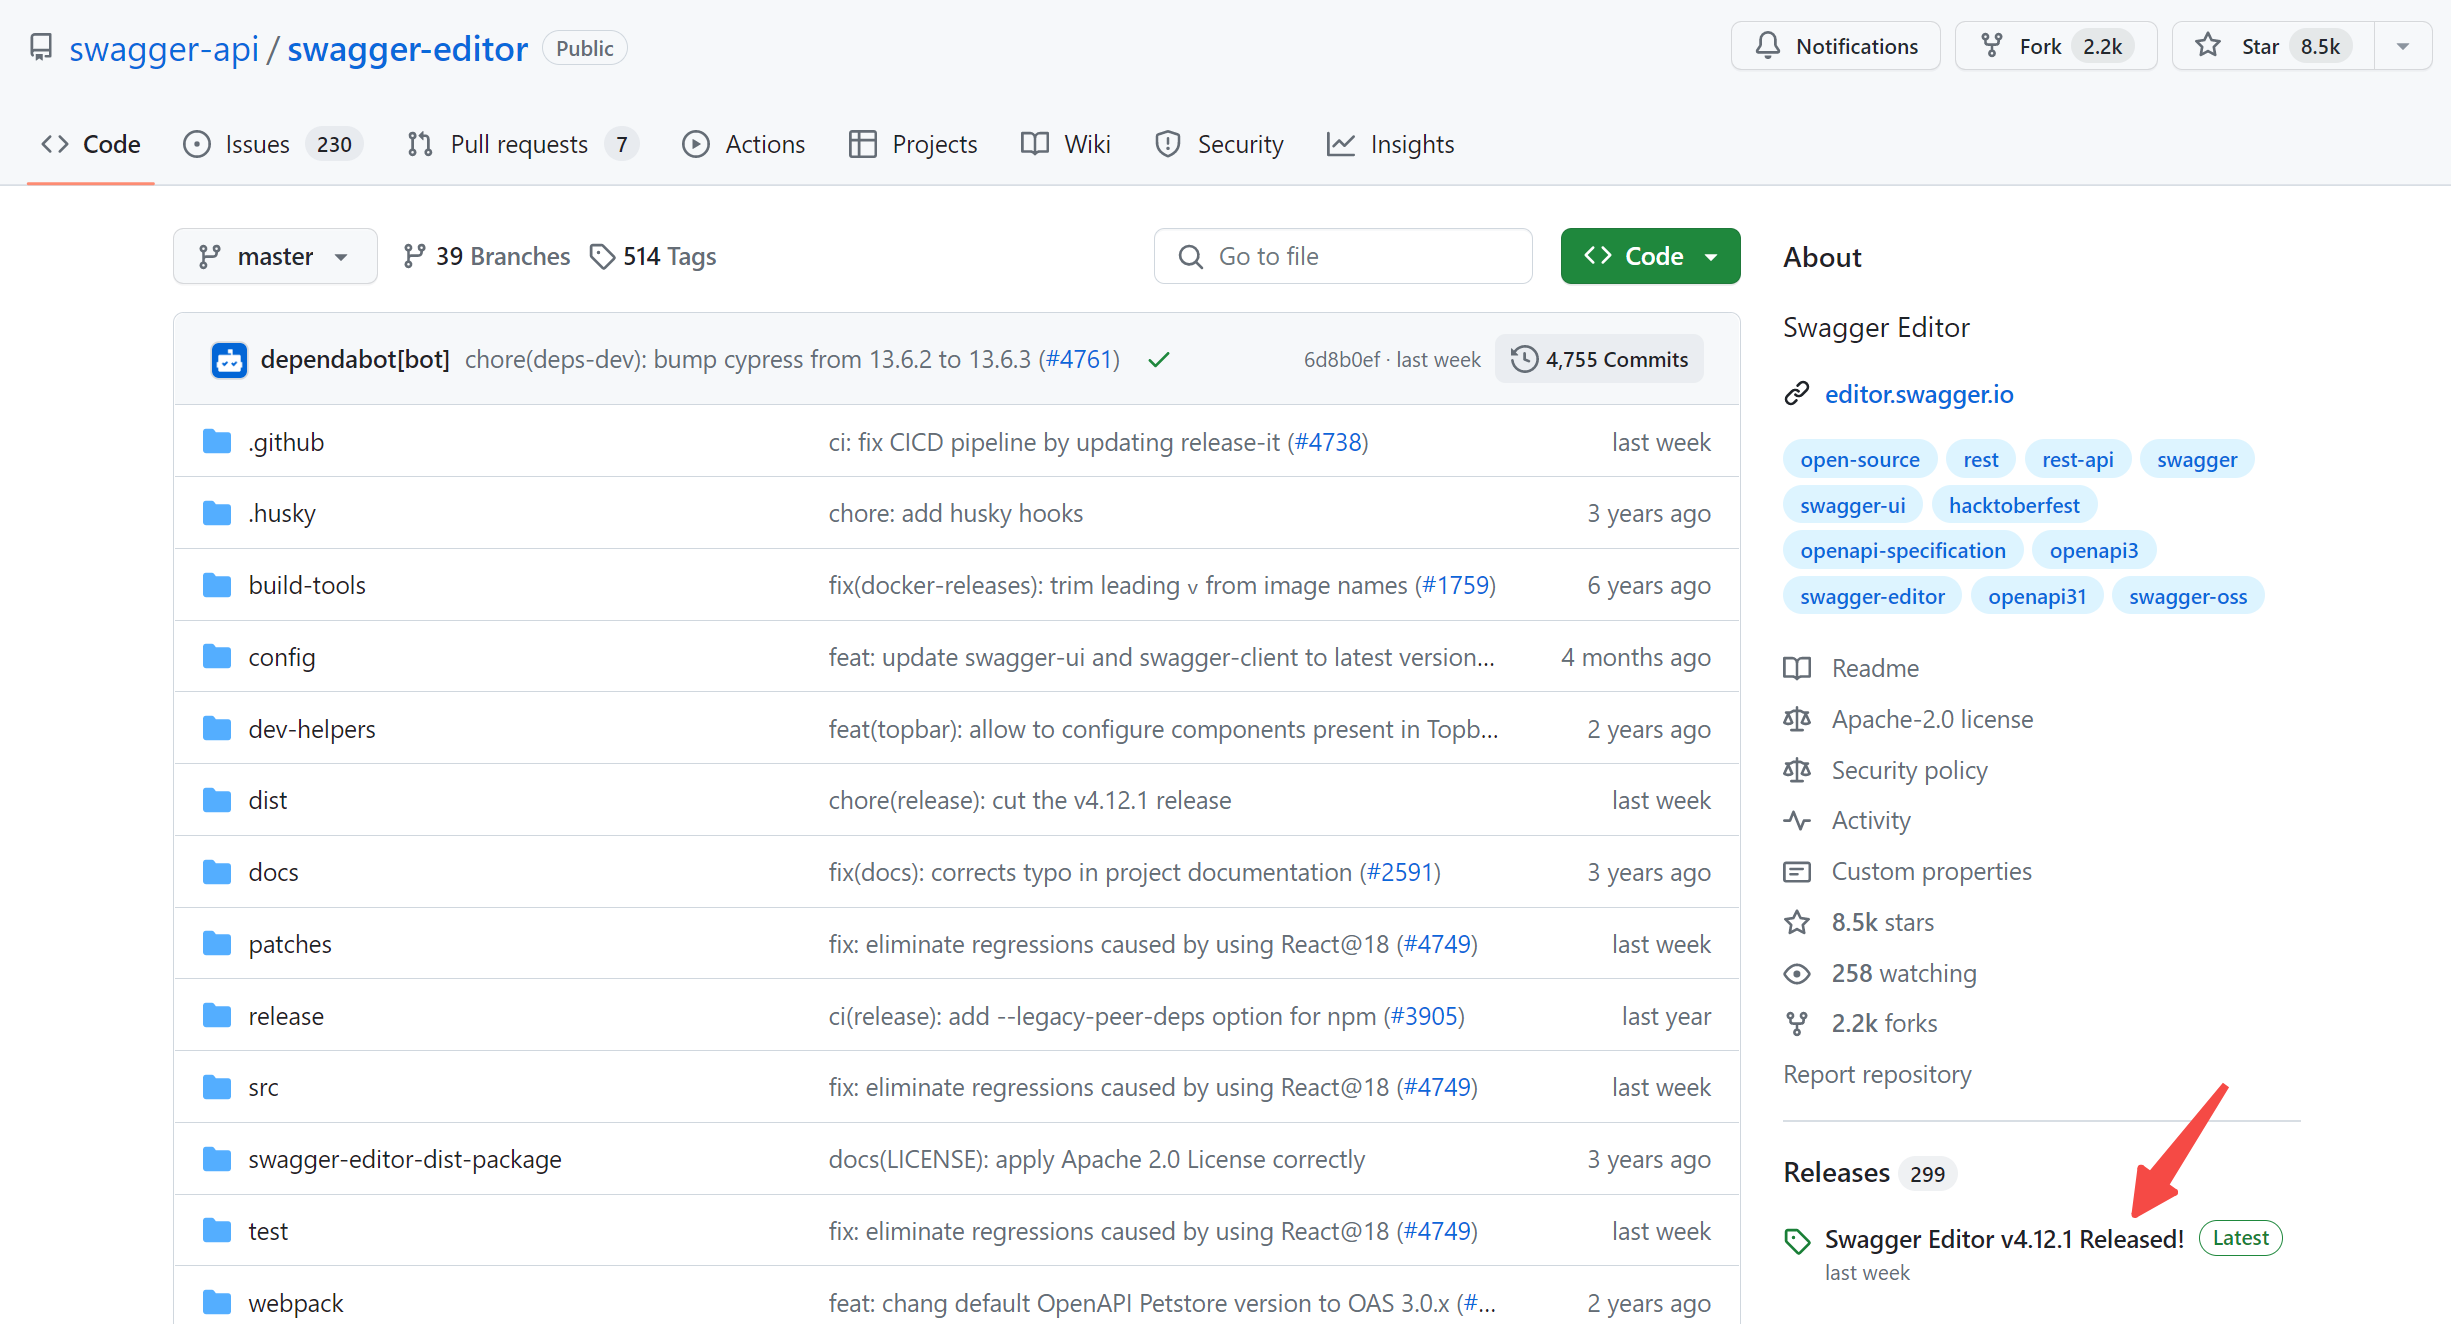Fork the repository
The image size is (2451, 1324).
(2039, 46)
